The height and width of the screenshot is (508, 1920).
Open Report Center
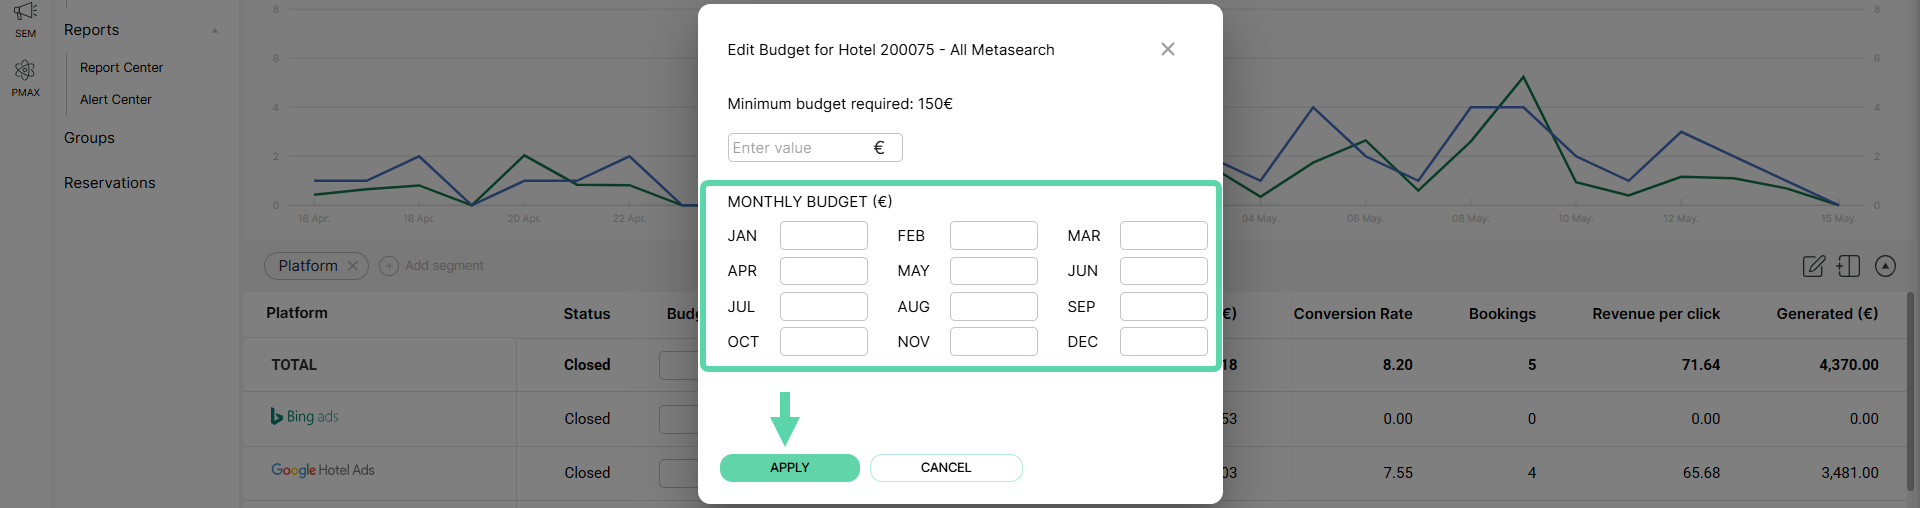click(121, 68)
